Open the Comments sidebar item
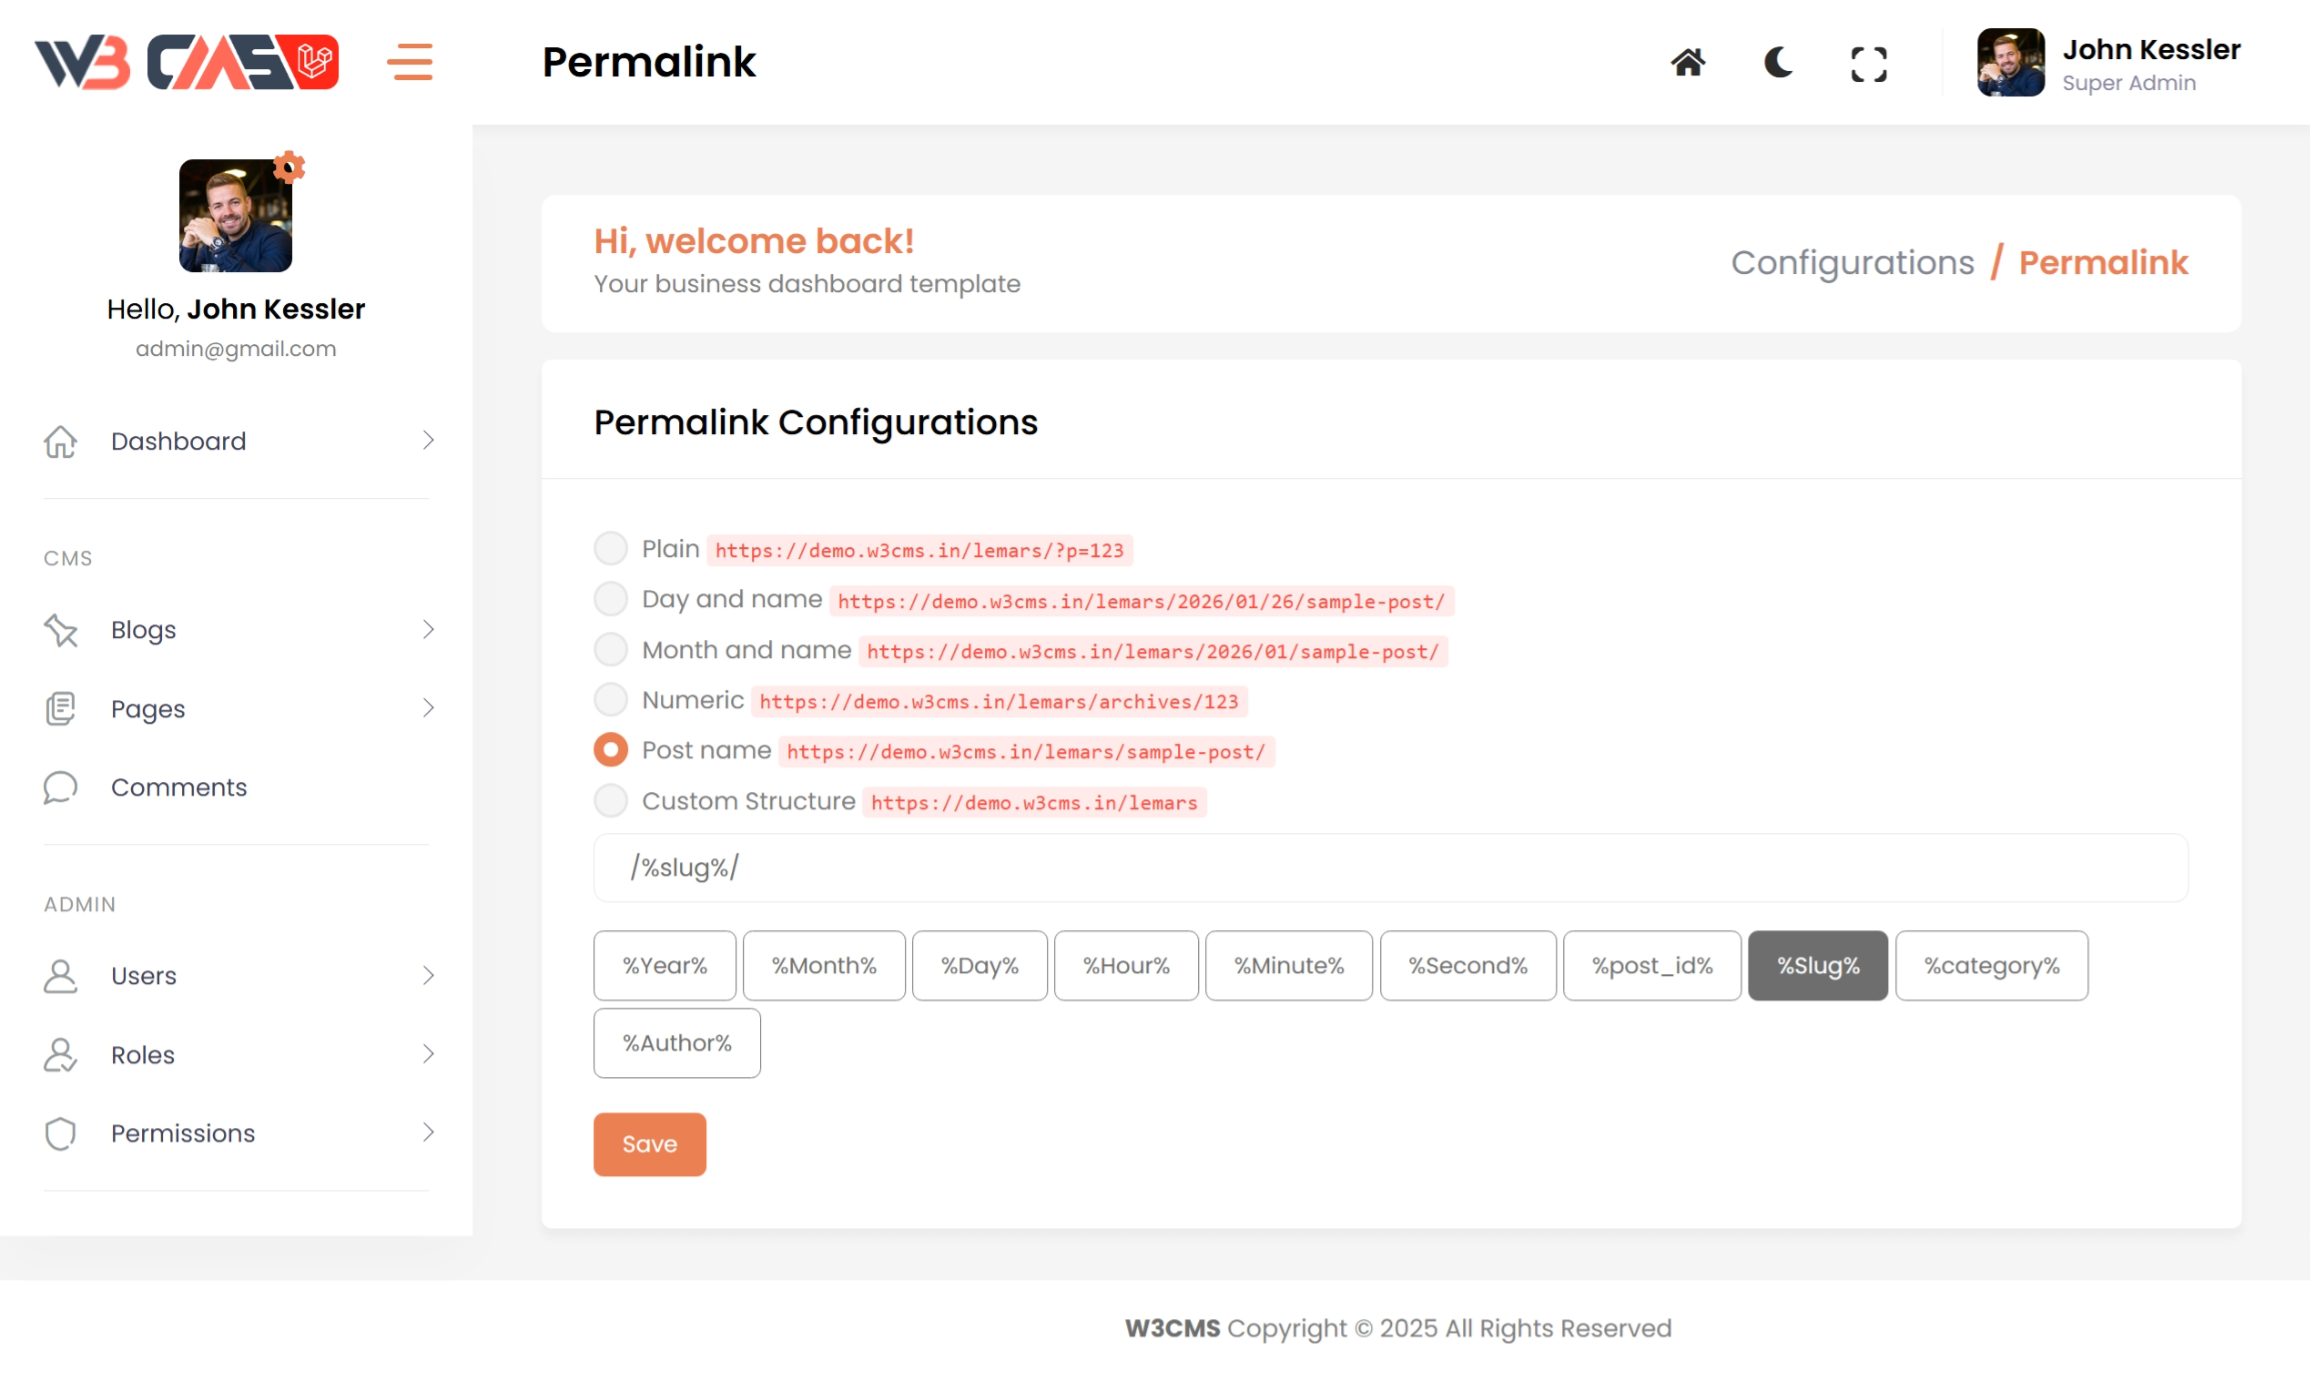 (179, 787)
